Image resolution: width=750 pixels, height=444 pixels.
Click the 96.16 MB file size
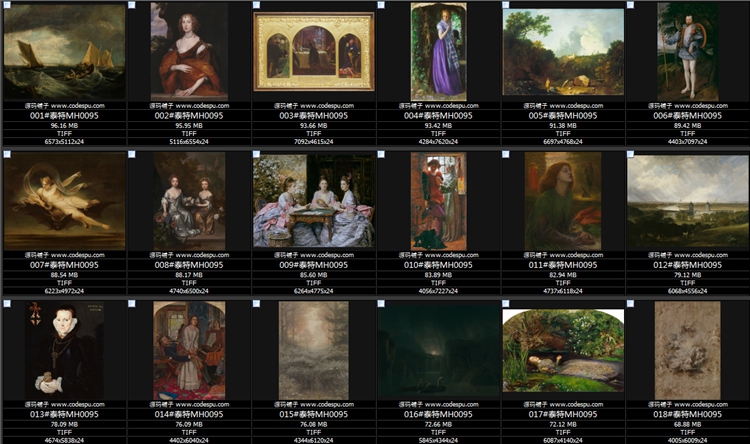[65, 126]
